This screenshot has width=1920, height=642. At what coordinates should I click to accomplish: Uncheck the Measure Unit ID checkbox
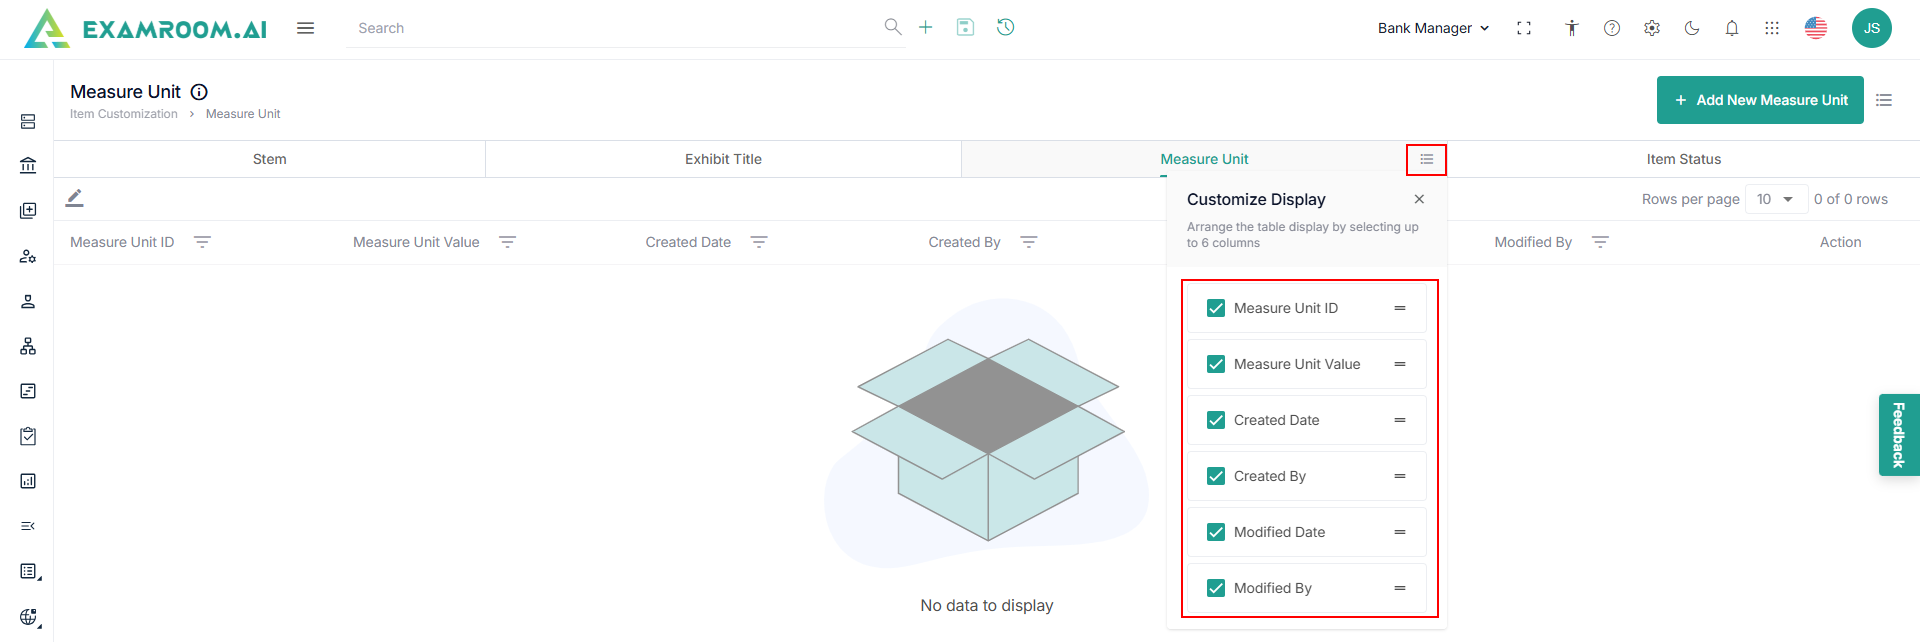[x=1216, y=308]
